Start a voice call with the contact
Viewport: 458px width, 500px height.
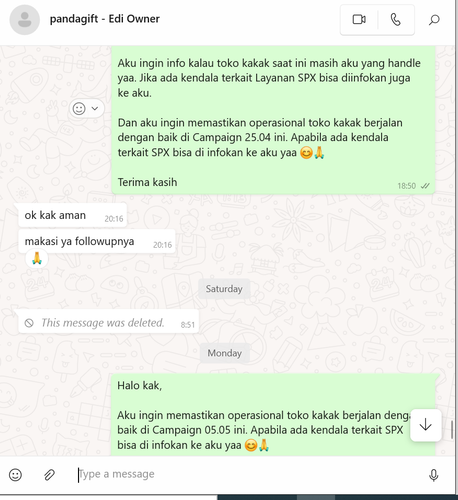point(396,20)
